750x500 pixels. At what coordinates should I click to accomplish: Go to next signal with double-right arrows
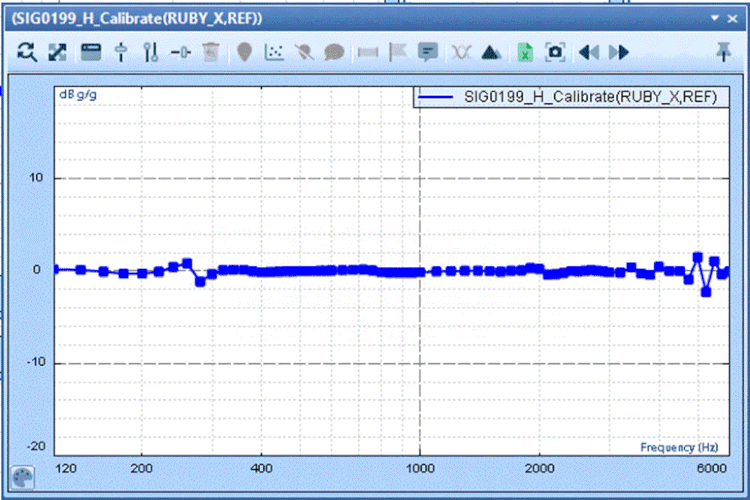click(619, 52)
